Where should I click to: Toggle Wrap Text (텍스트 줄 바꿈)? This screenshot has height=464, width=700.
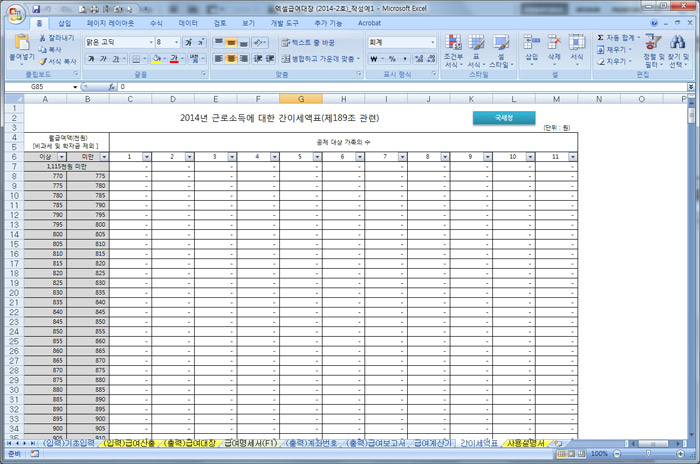pyautogui.click(x=308, y=42)
